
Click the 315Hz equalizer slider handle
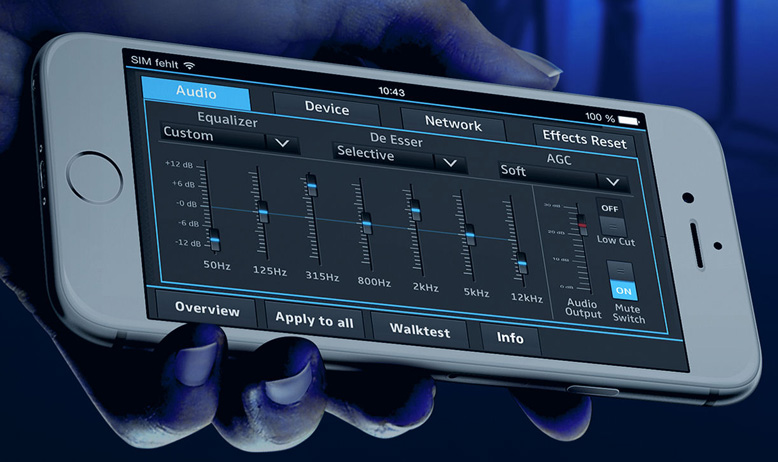pos(311,186)
